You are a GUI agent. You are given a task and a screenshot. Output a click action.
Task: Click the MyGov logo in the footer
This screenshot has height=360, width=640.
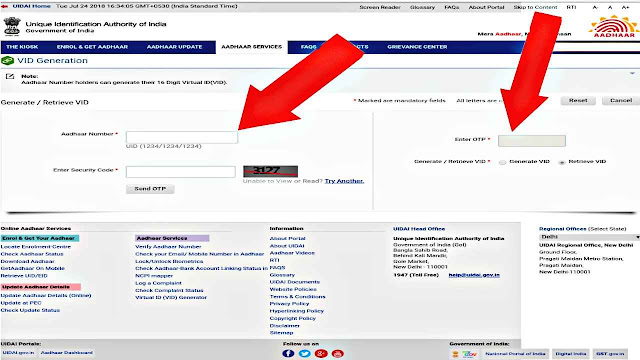pos(469,354)
